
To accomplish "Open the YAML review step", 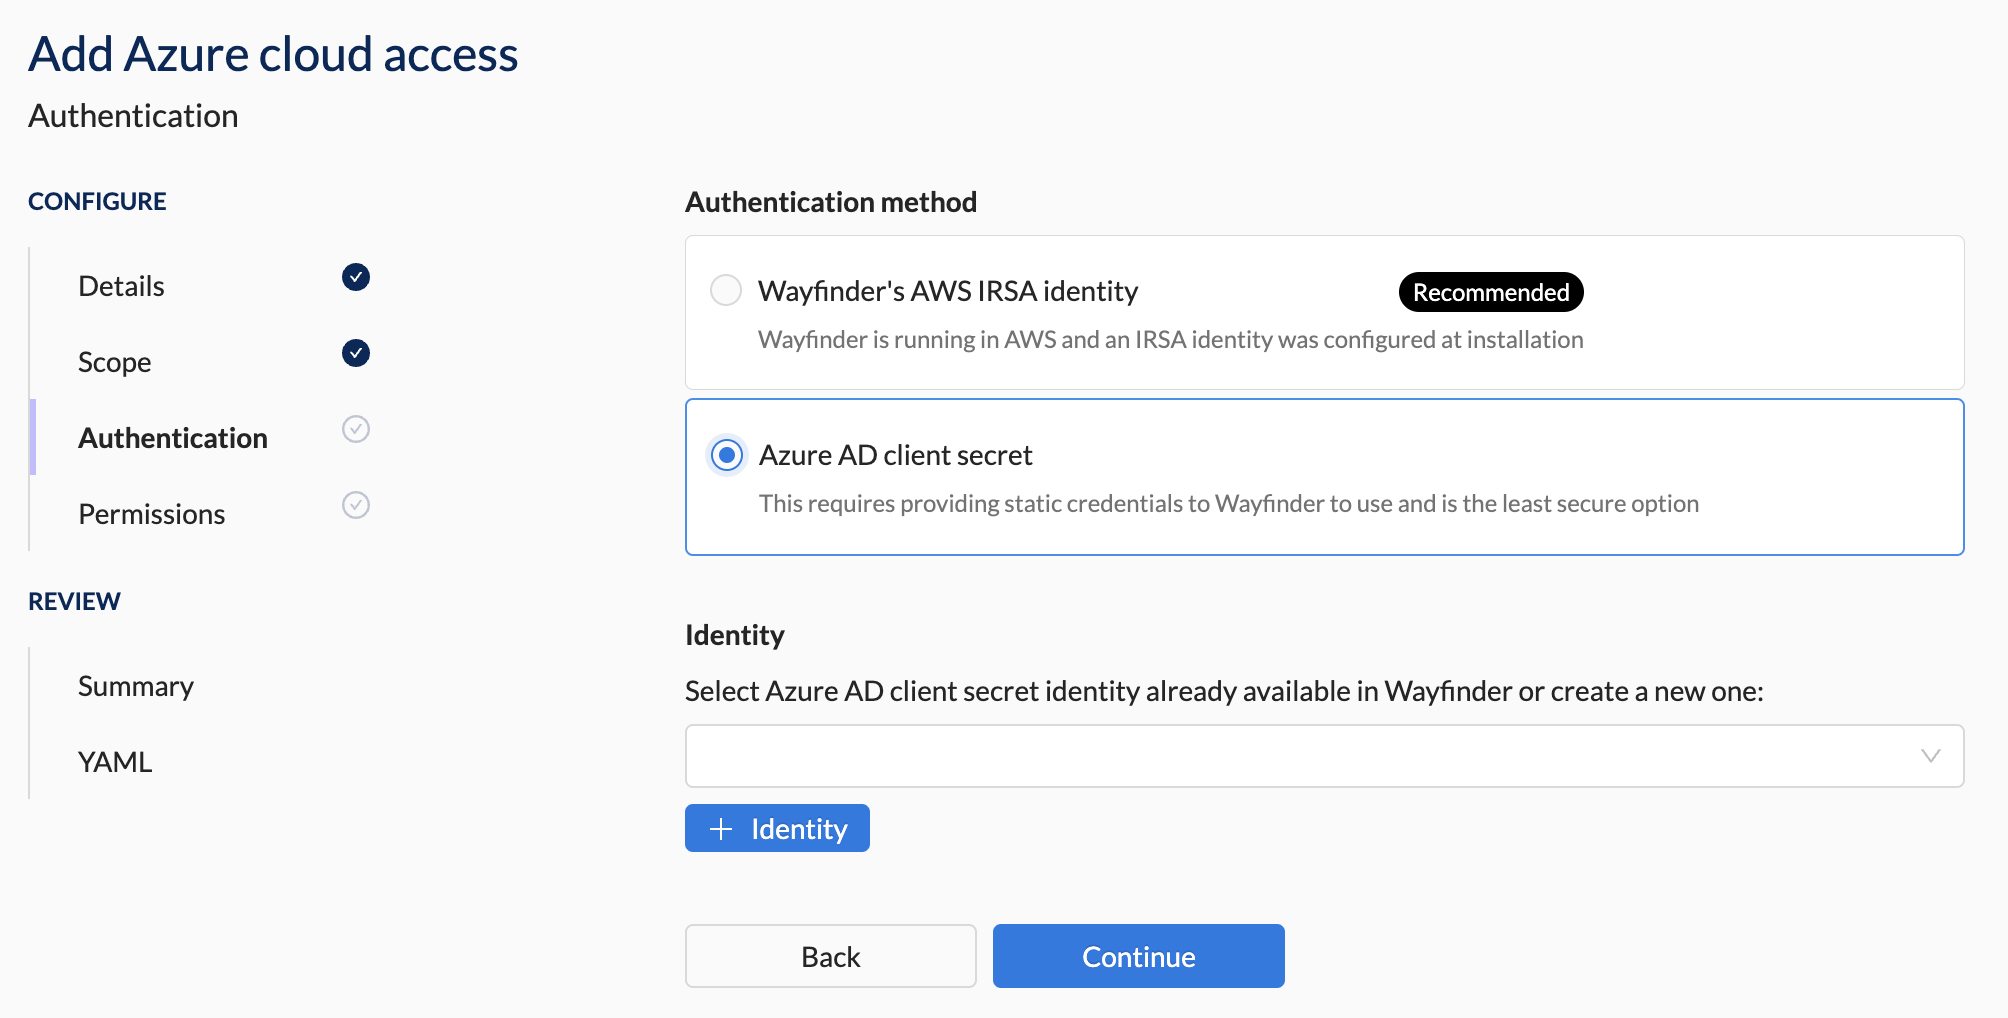I will 115,762.
